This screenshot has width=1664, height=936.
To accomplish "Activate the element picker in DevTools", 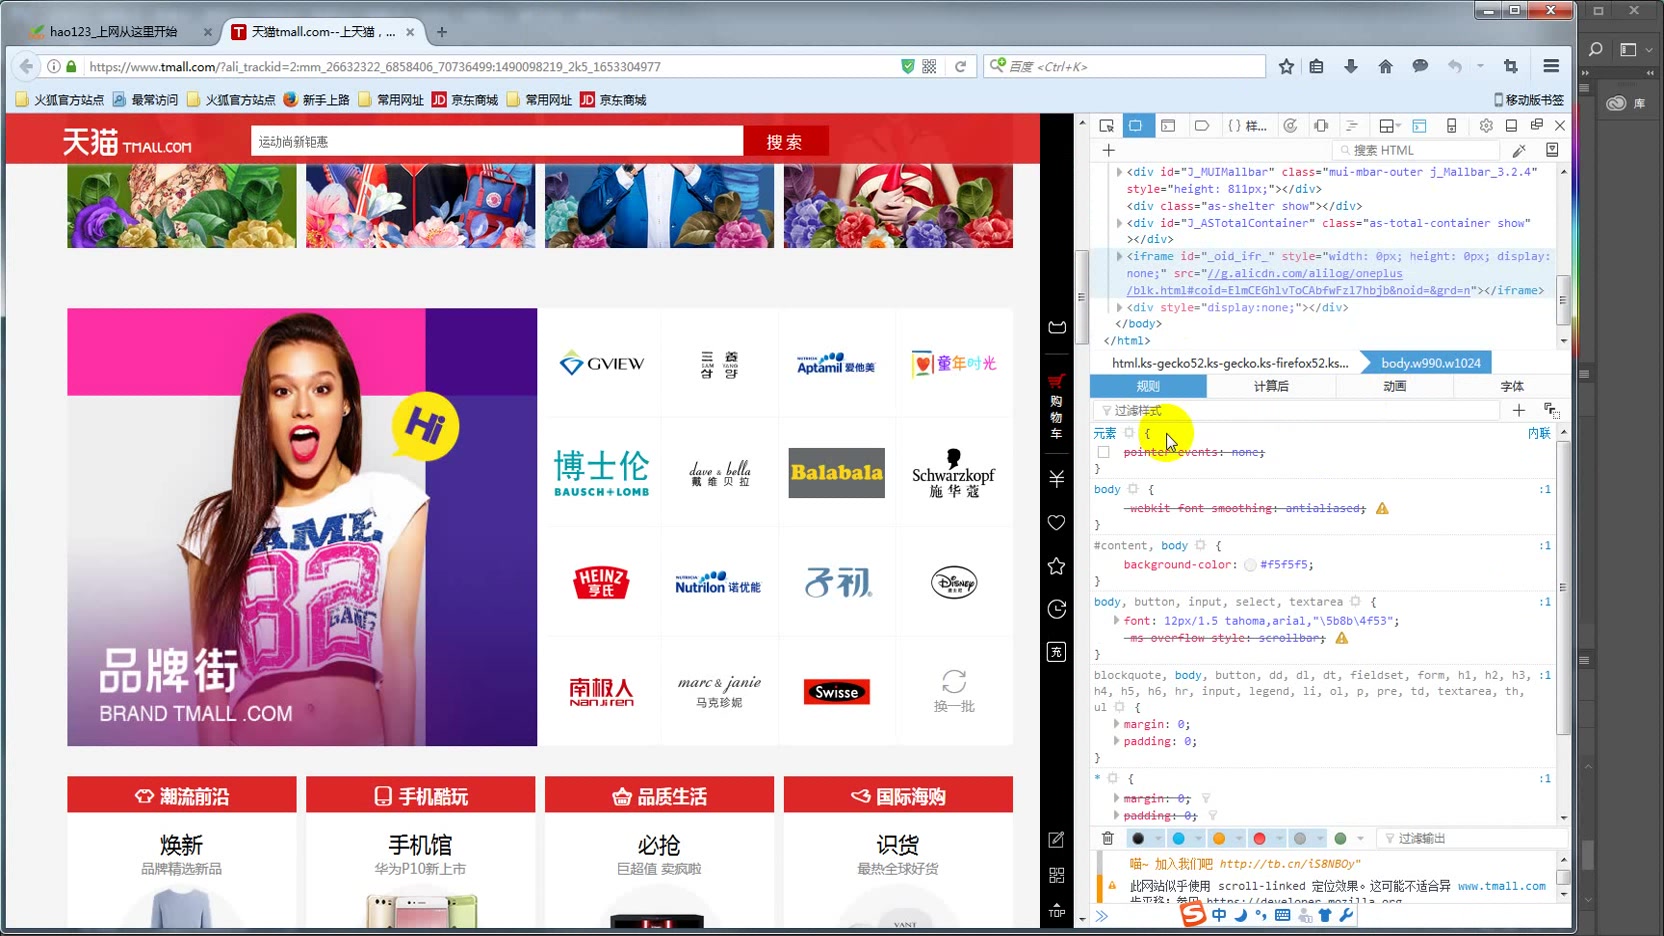I will [1106, 126].
